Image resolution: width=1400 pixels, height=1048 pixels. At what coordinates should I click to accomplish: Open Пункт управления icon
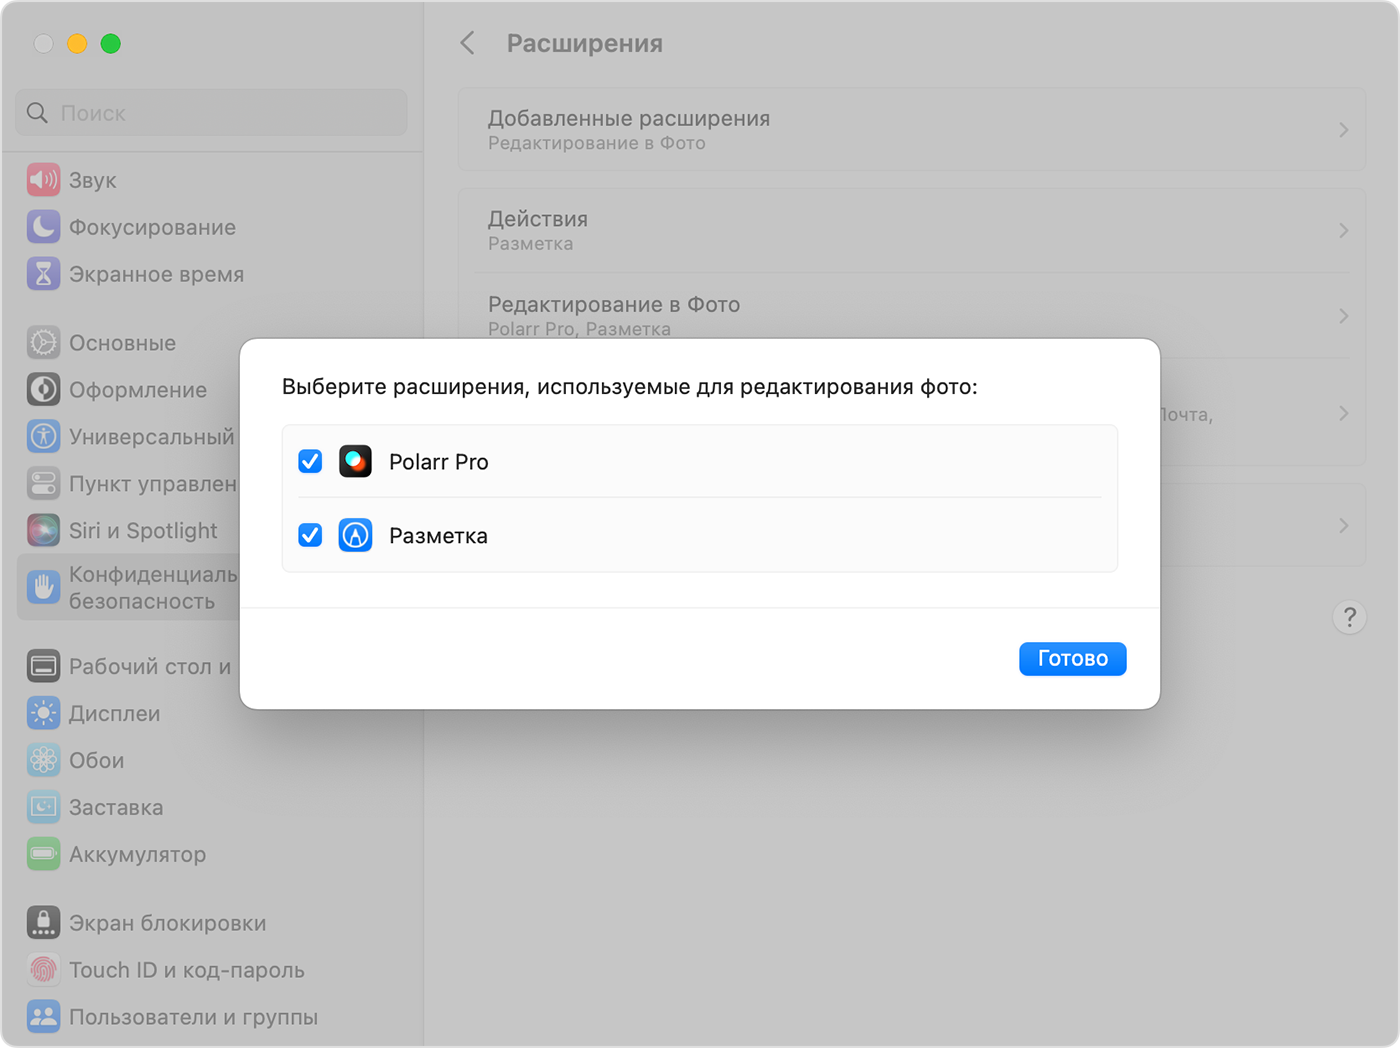click(43, 483)
